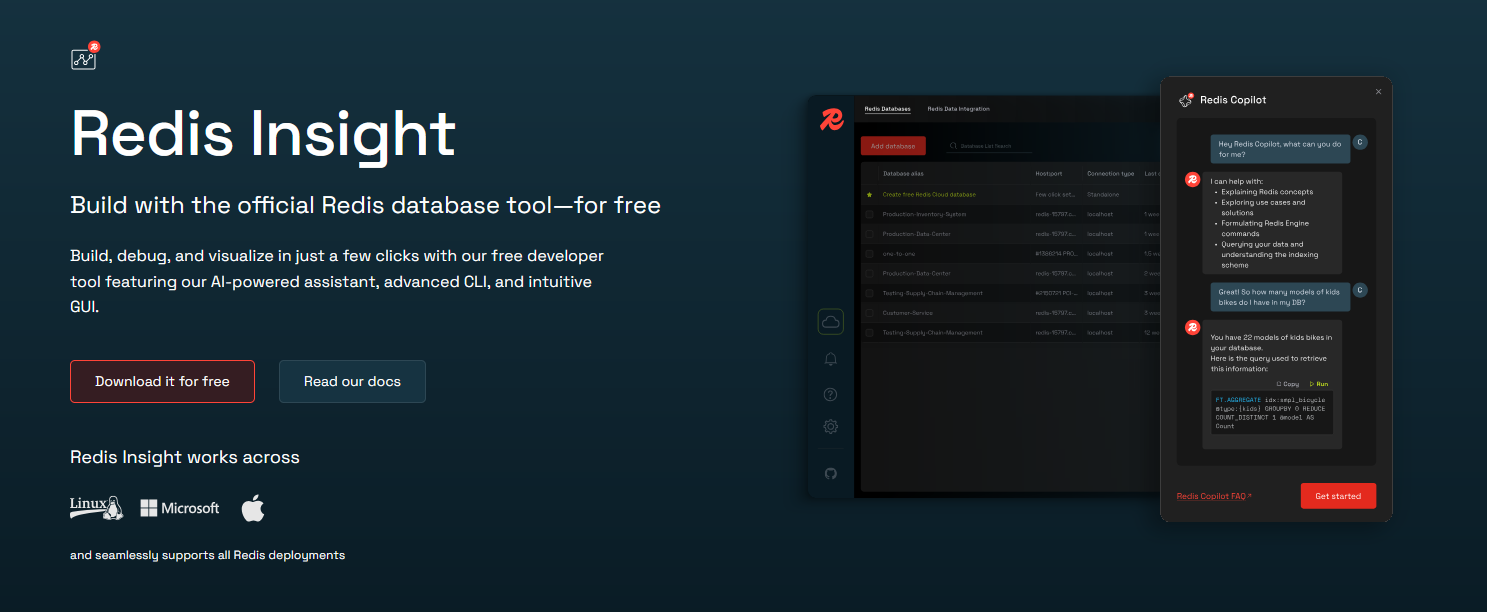The height and width of the screenshot is (612, 1487).
Task: Select the Production-Inventory-System database name
Action: point(924,214)
